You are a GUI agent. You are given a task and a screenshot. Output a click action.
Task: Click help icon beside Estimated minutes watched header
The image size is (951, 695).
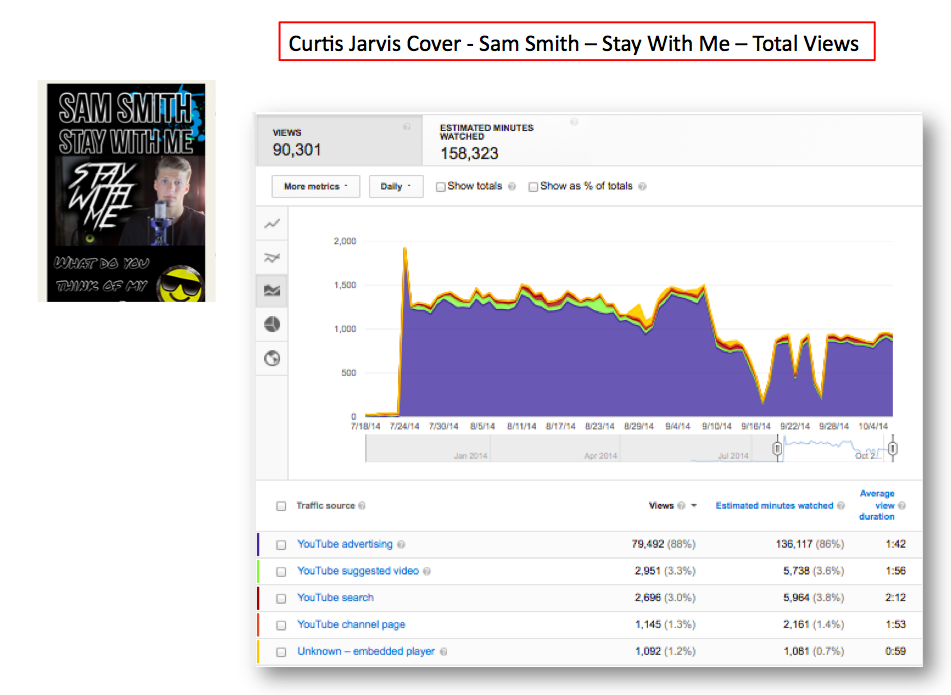point(841,506)
